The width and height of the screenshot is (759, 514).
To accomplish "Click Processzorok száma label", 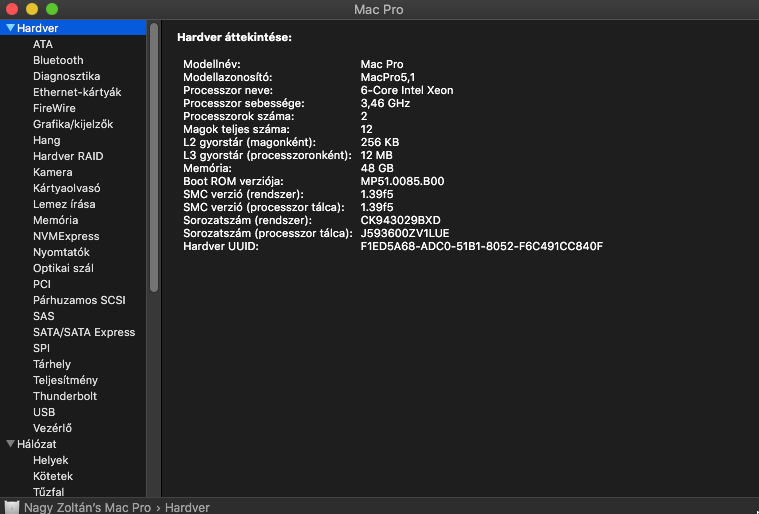I will (238, 116).
